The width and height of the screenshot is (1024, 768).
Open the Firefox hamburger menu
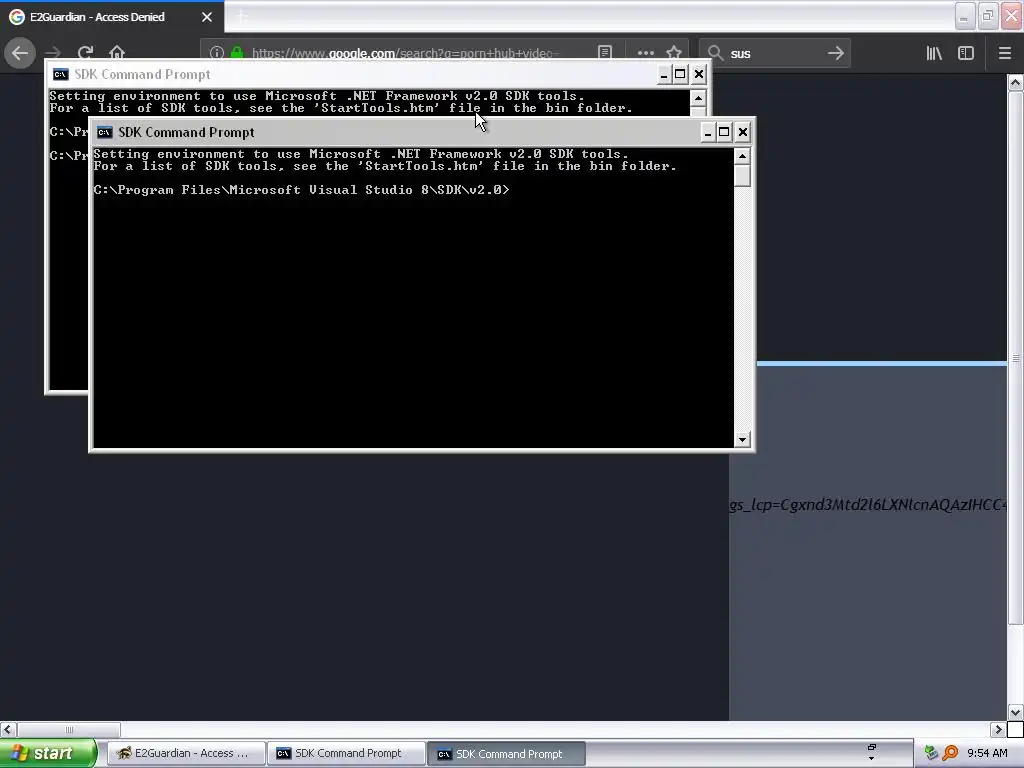(1005, 53)
